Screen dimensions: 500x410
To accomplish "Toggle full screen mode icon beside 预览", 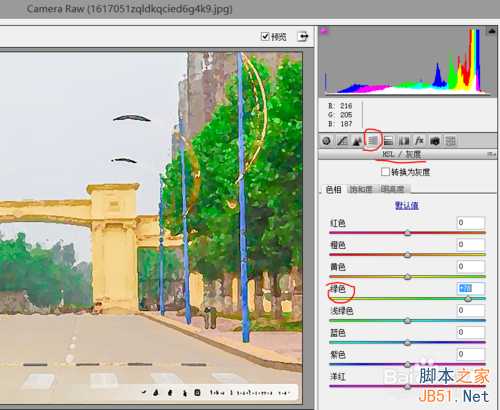I will (x=303, y=36).
